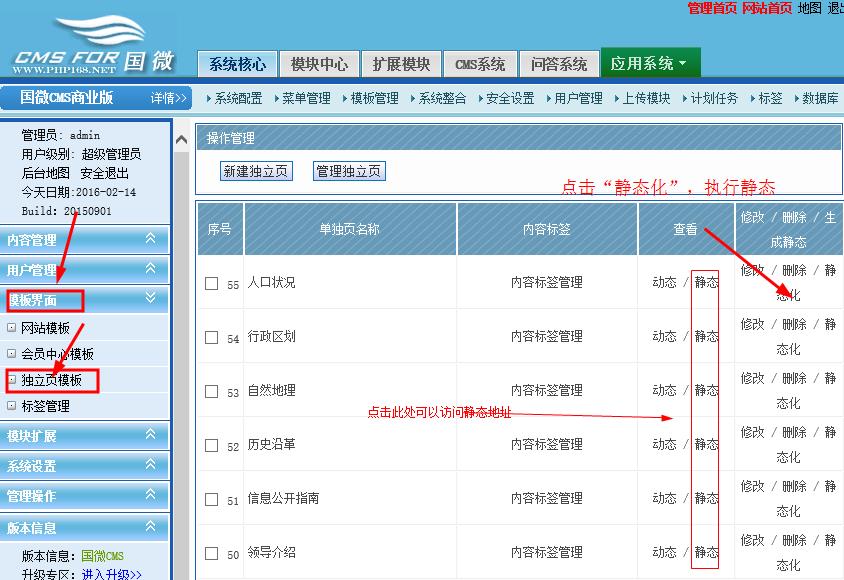The image size is (844, 580).
Task: Click the 详情>> link in header
Action: [169, 98]
